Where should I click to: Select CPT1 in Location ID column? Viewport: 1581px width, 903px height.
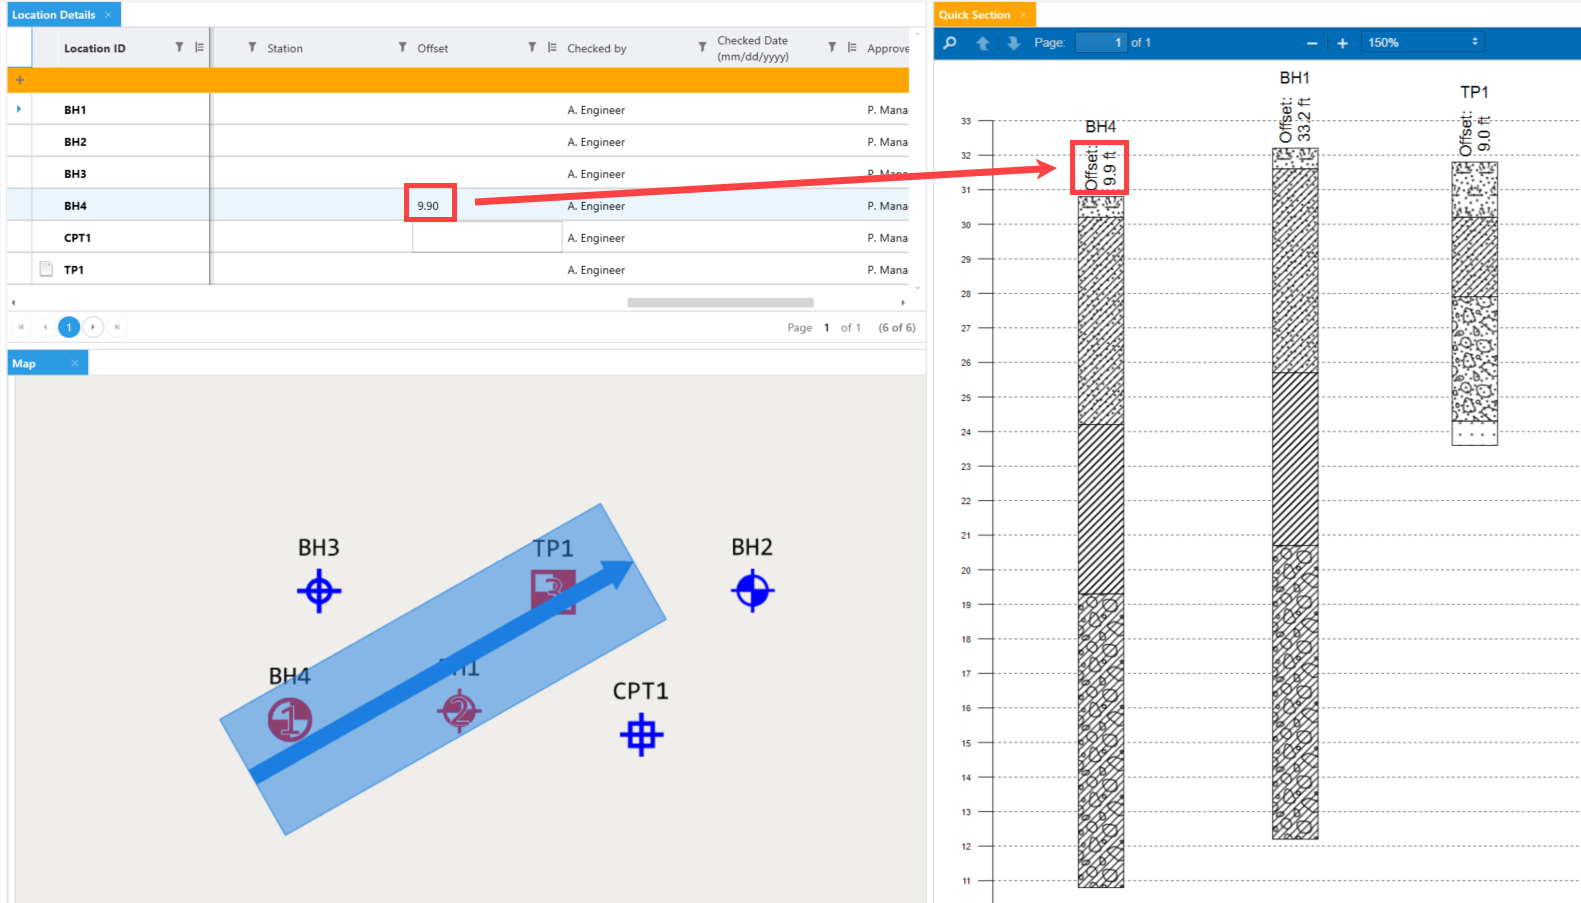[x=77, y=238]
